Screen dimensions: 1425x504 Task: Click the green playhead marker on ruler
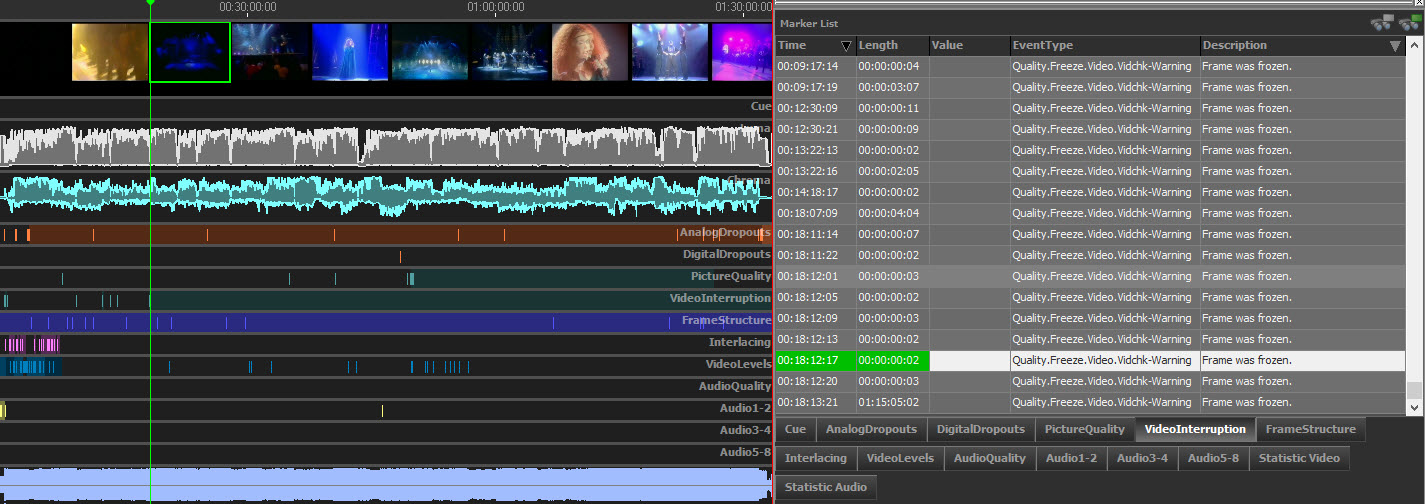pos(150,3)
